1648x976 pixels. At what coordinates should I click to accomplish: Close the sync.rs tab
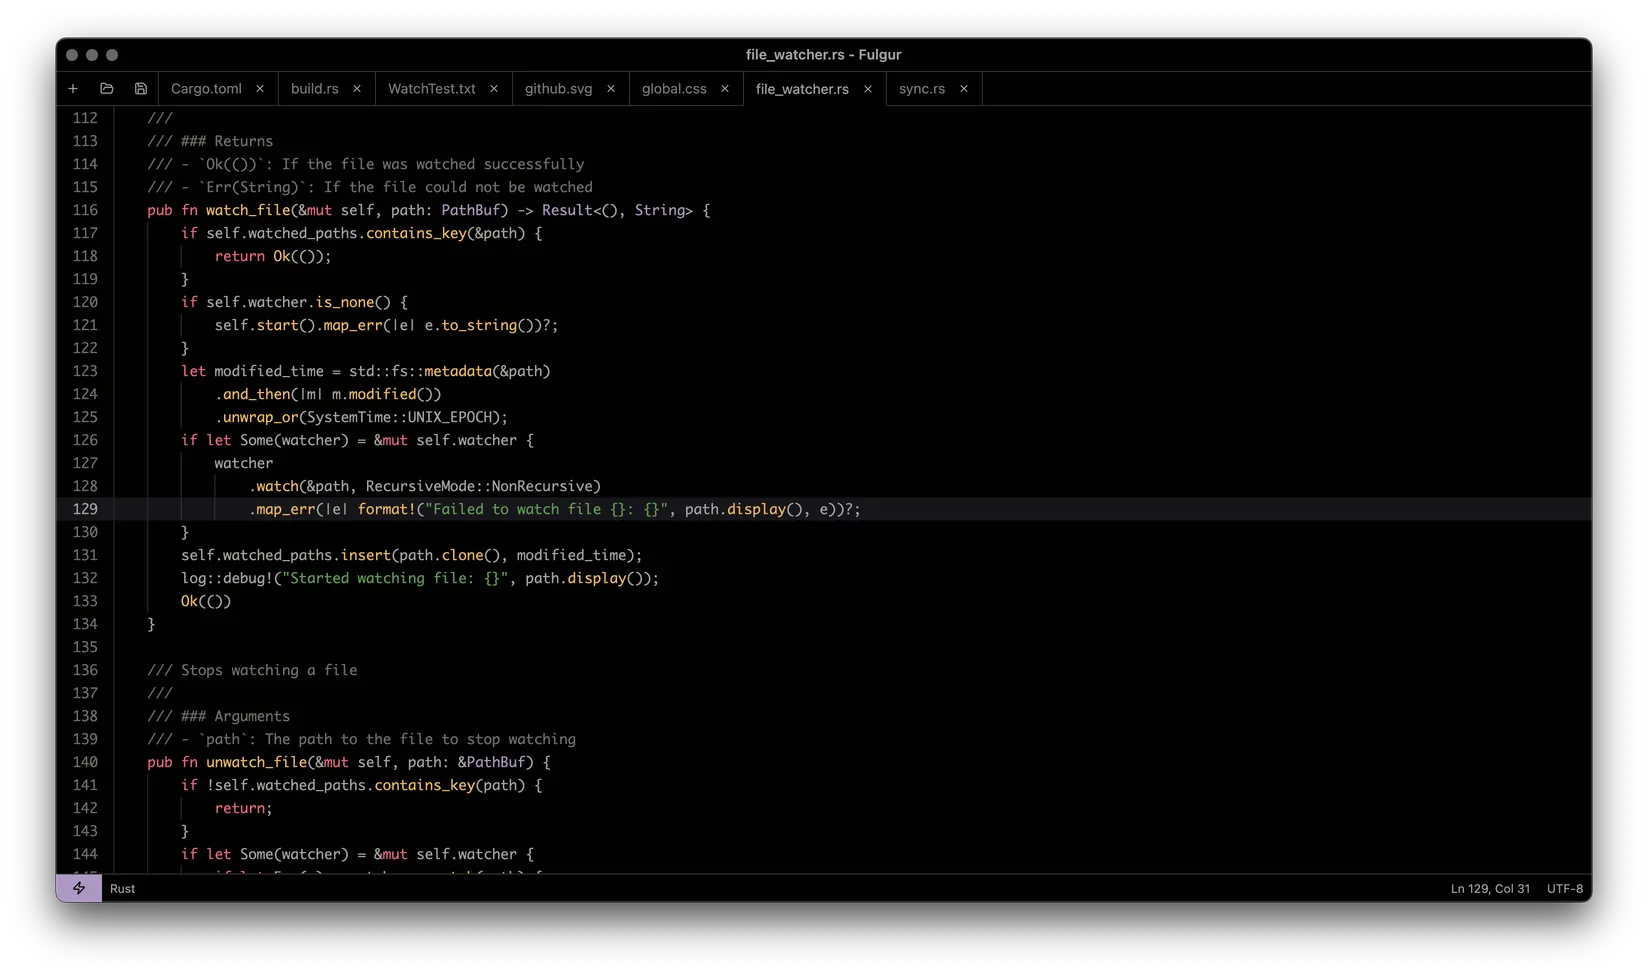[964, 89]
